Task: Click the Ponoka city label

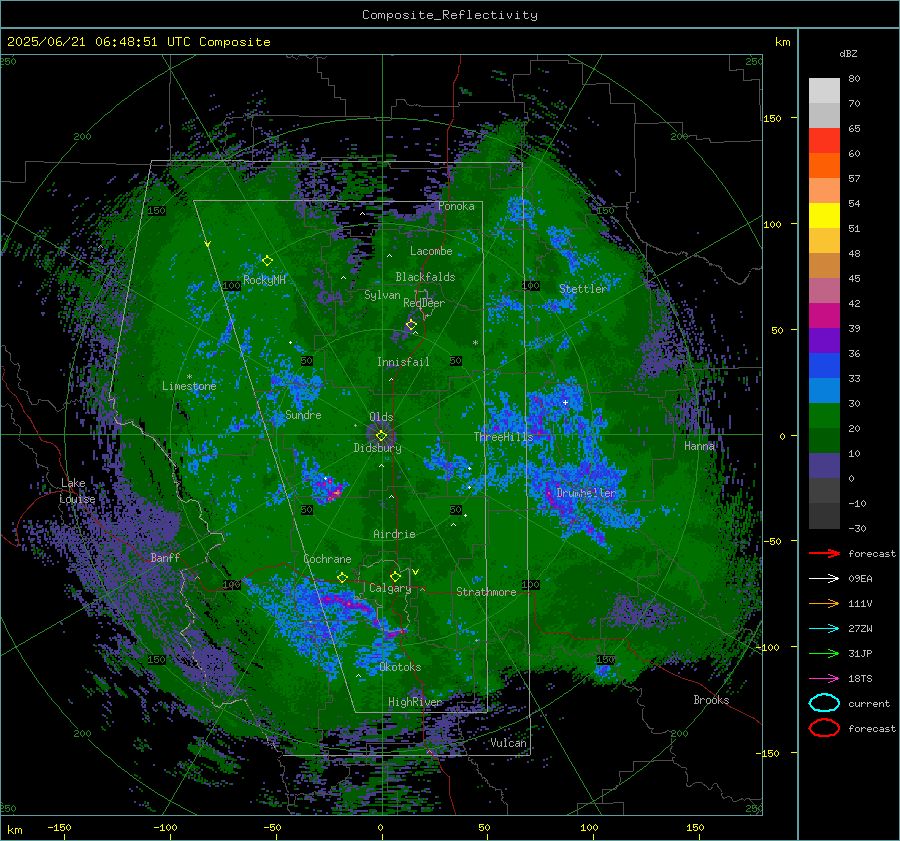Action: [x=456, y=206]
